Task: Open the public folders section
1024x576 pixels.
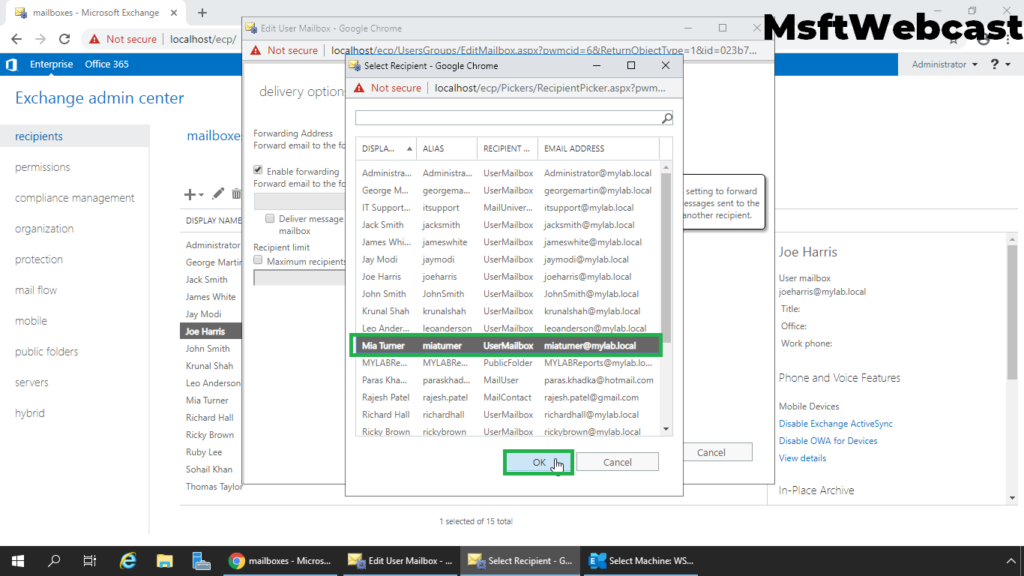Action: coord(46,351)
